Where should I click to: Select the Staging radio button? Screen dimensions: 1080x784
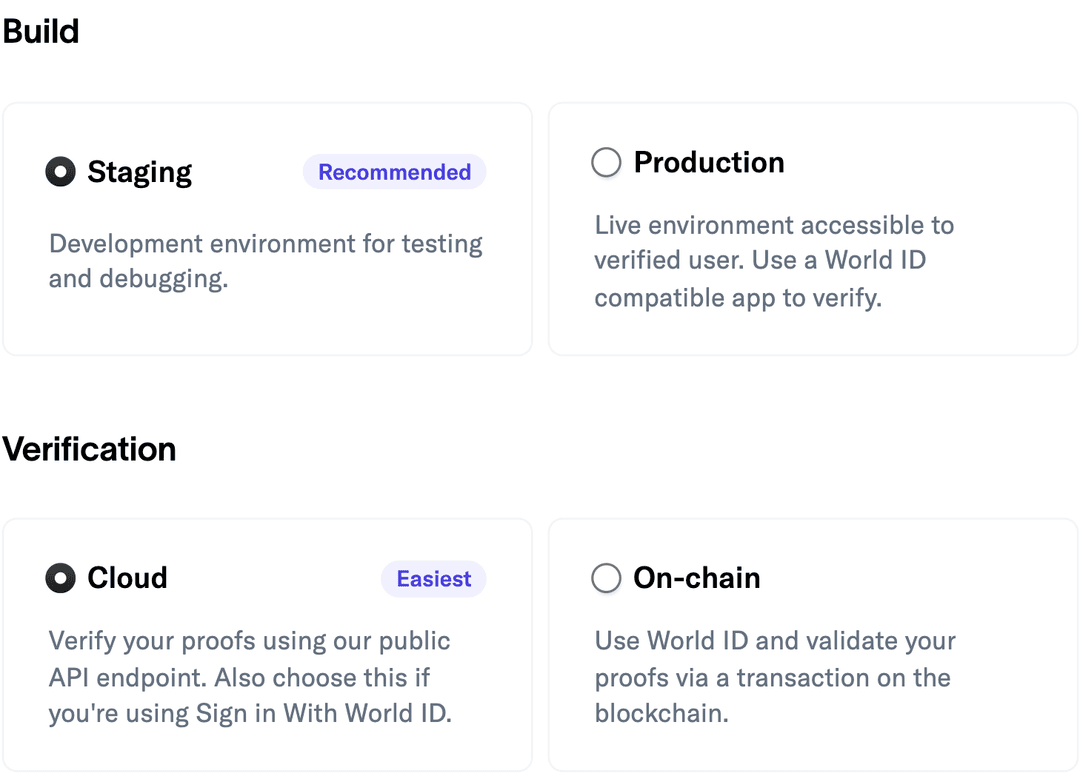pos(61,172)
